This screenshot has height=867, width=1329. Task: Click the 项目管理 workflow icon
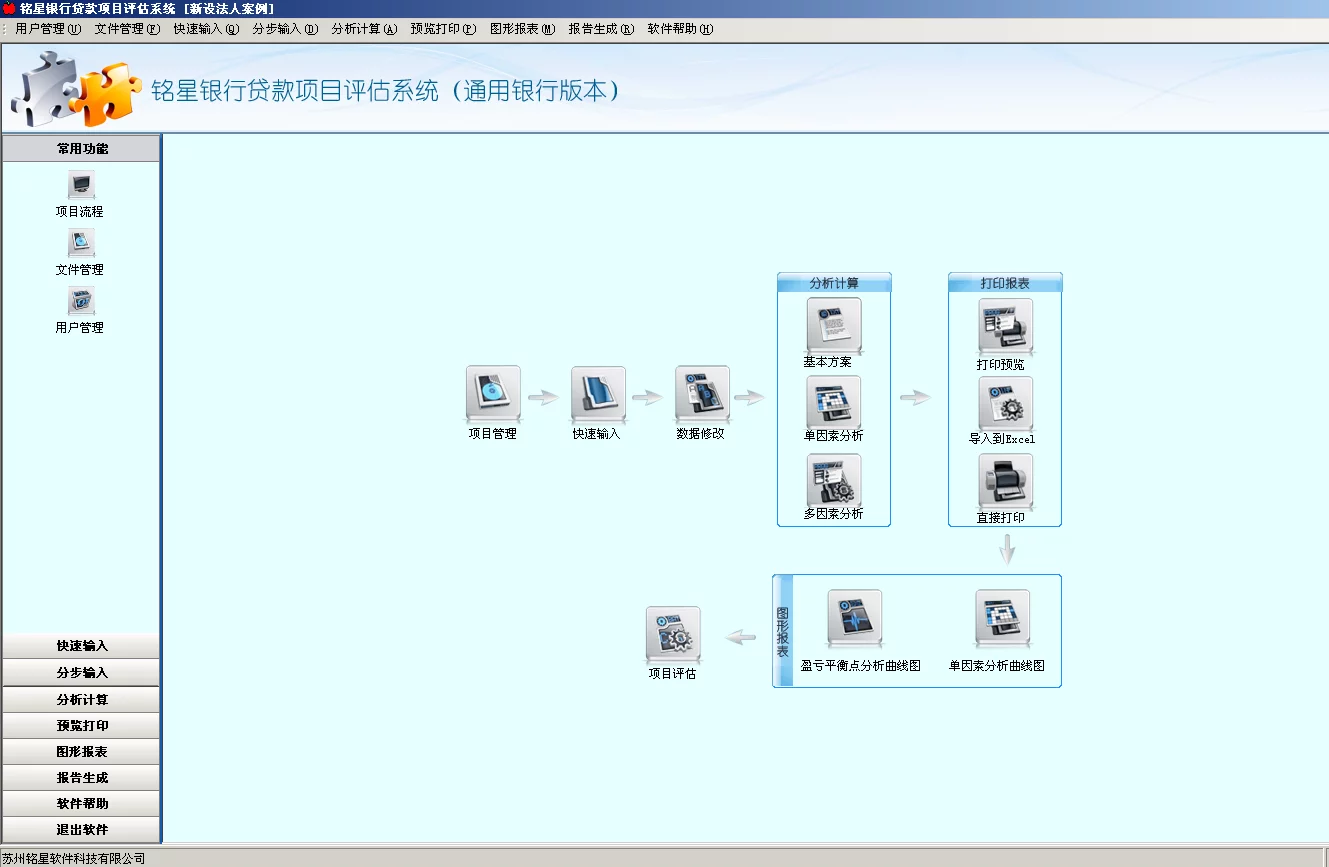point(493,393)
